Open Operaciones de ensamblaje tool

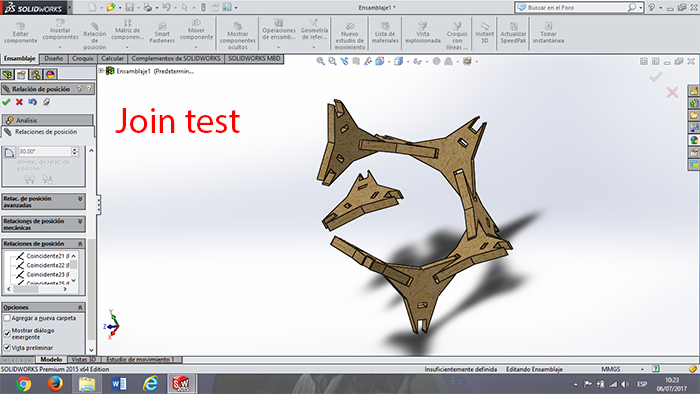tap(279, 29)
